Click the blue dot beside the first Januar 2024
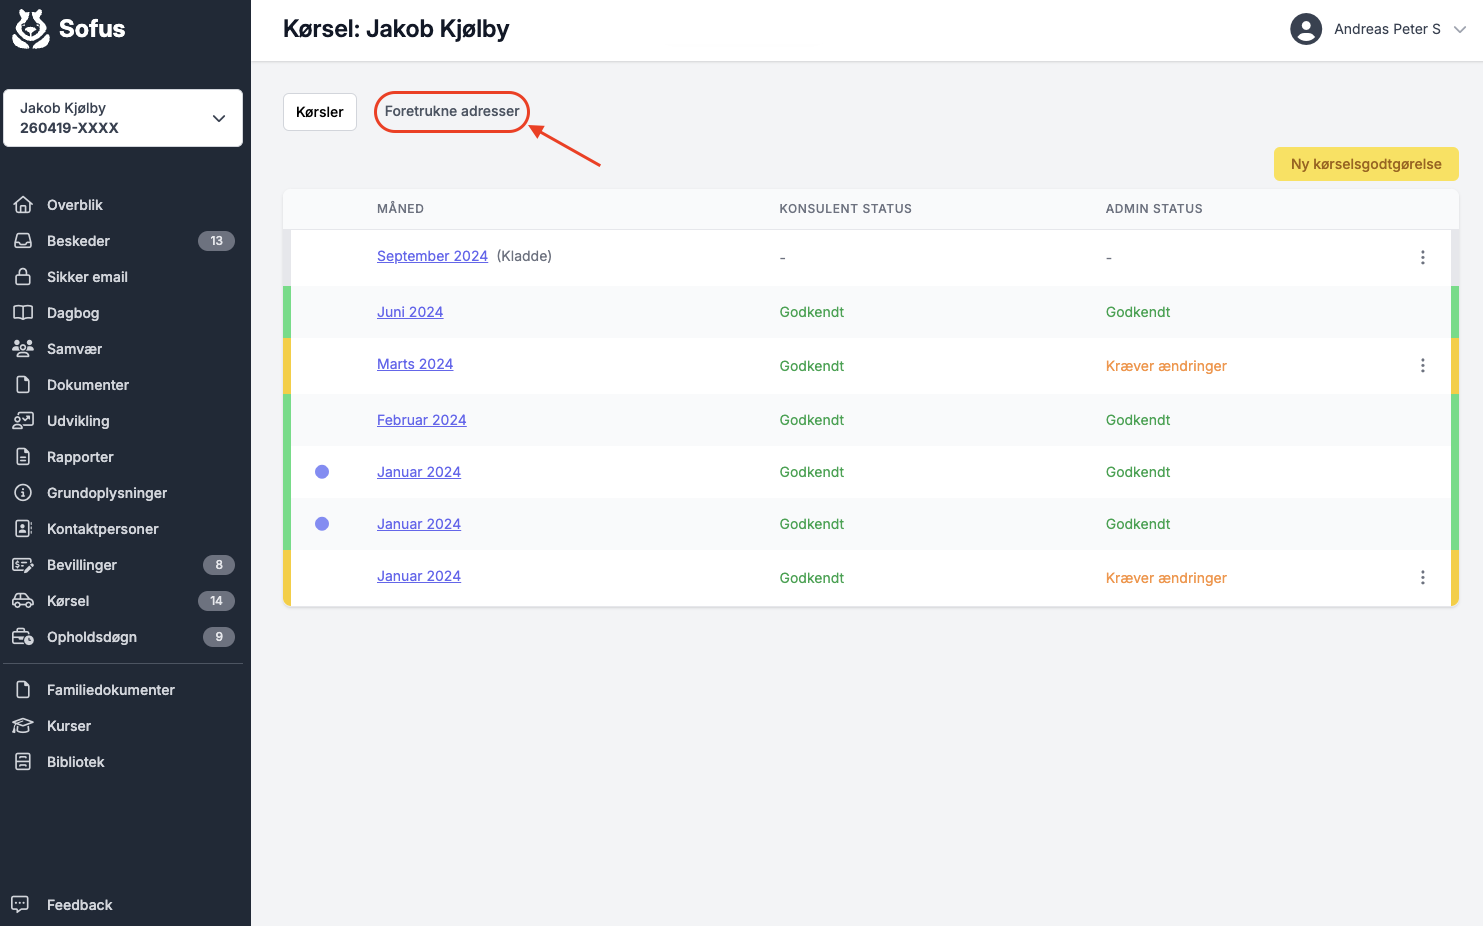The width and height of the screenshot is (1483, 926). coord(322,472)
